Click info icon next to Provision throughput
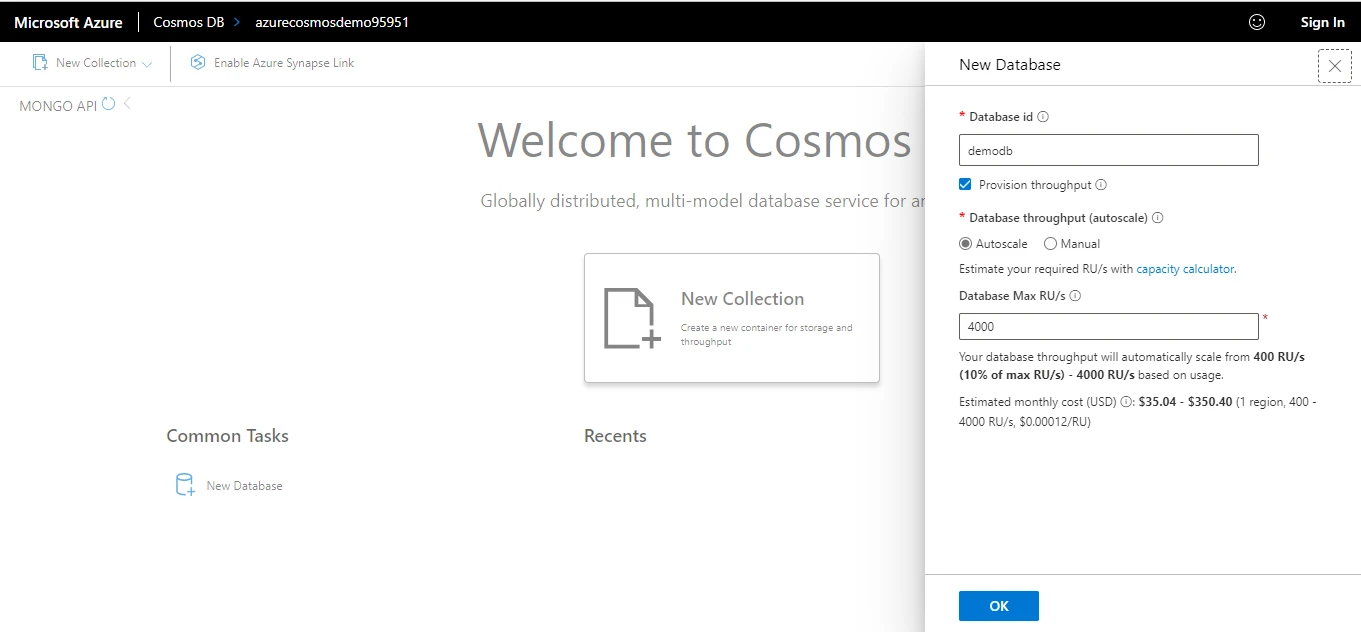 point(1101,185)
